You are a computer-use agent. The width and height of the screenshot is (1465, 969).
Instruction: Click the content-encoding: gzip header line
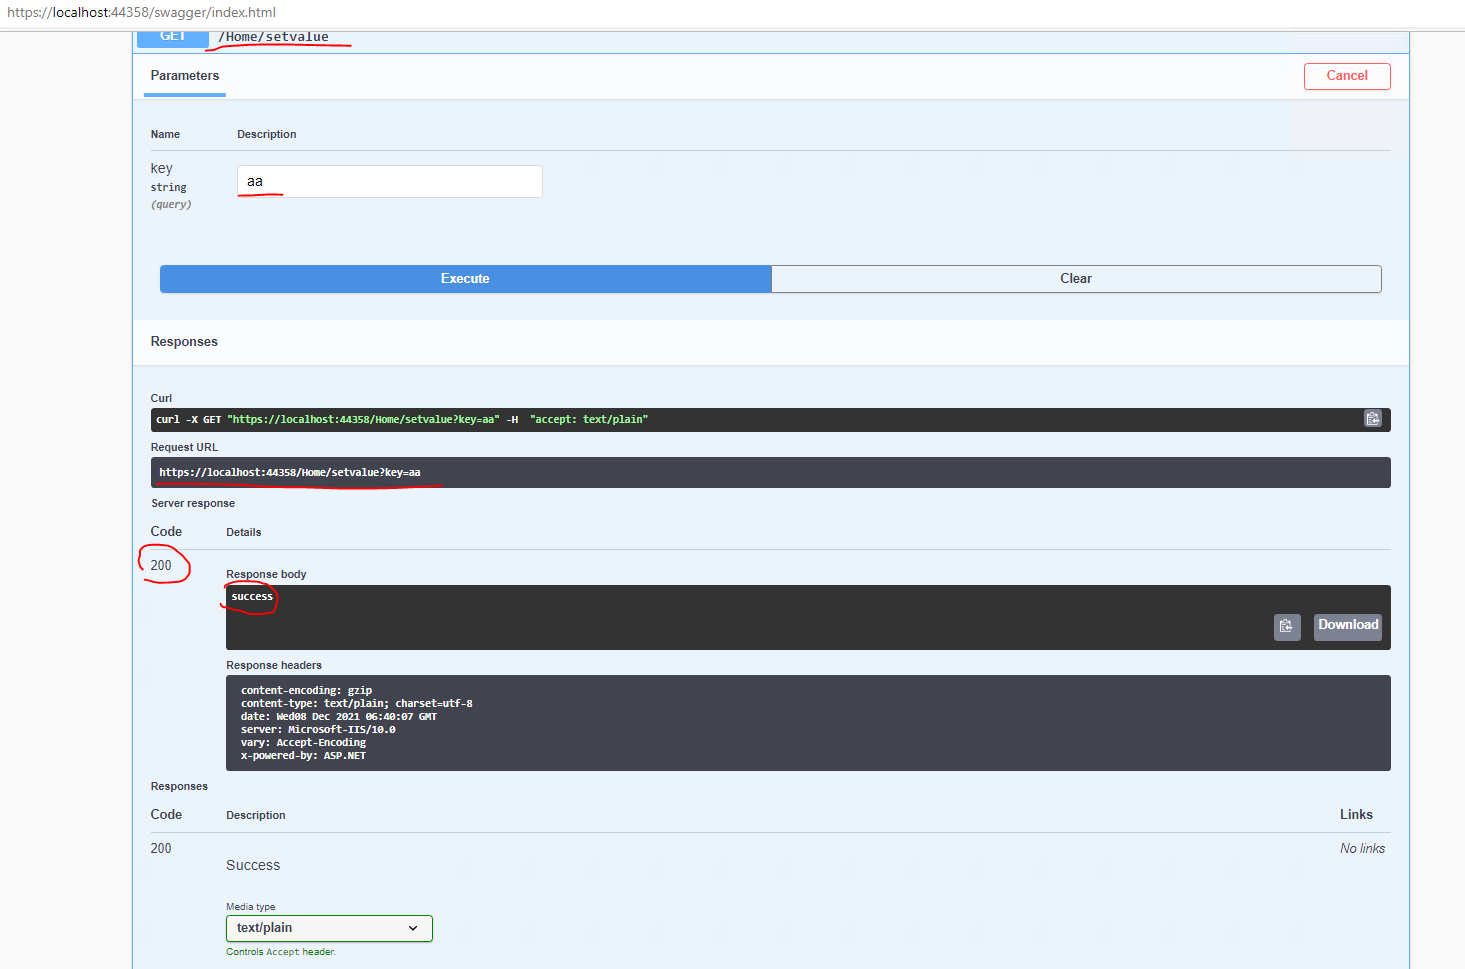click(306, 691)
